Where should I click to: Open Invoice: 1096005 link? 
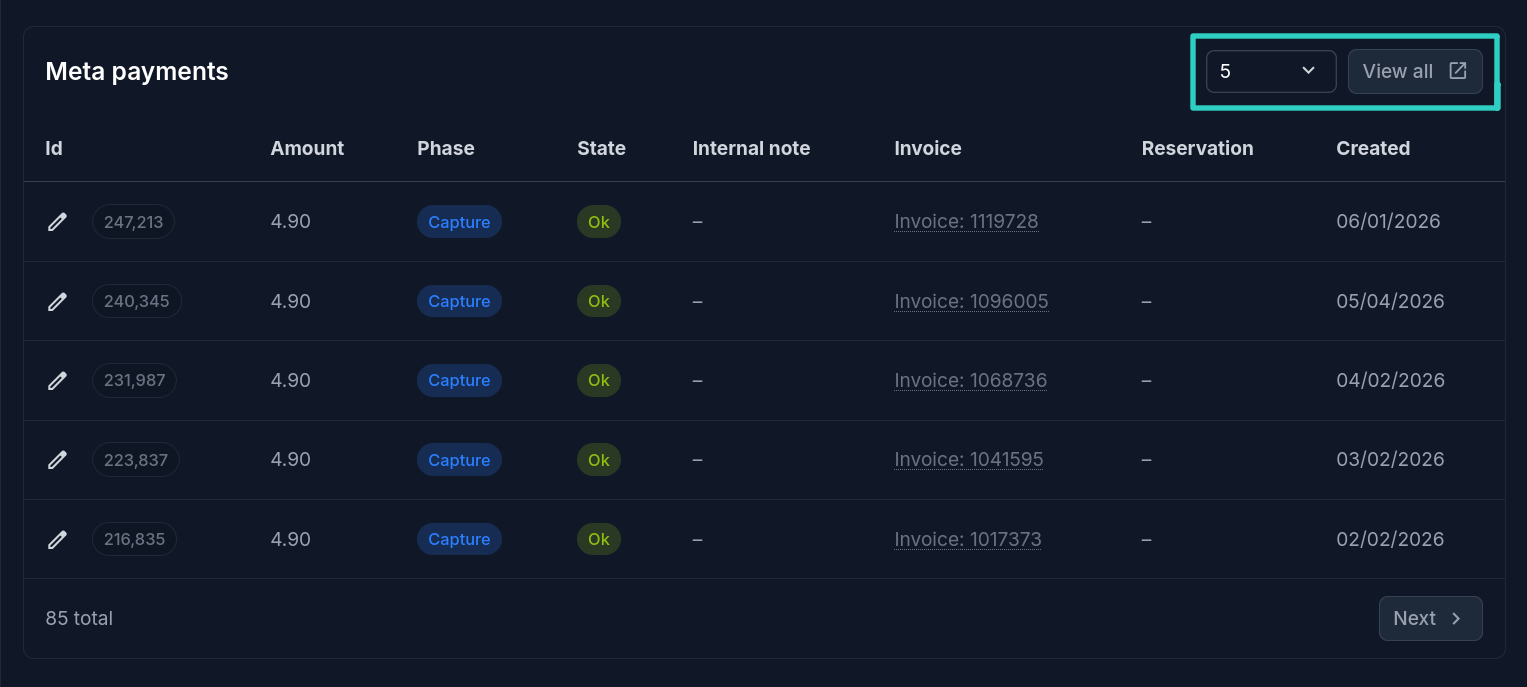[971, 301]
